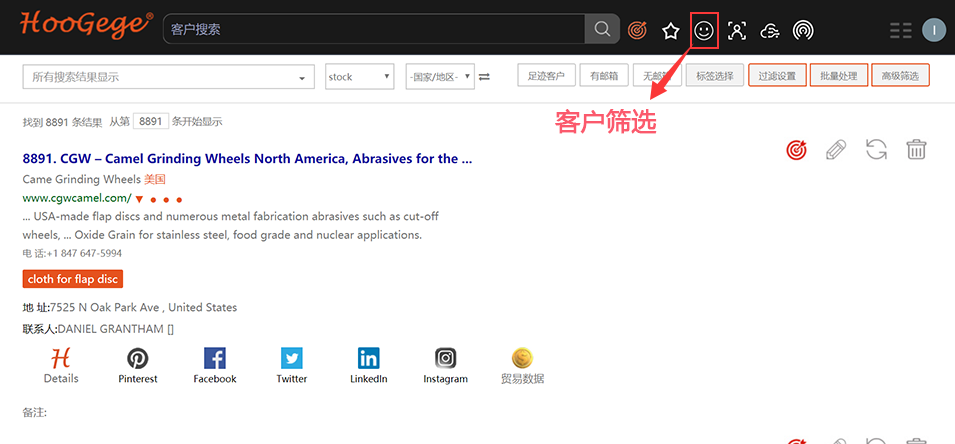Click the broadcast signal icon in header
The width and height of the screenshot is (955, 444).
(x=803, y=30)
